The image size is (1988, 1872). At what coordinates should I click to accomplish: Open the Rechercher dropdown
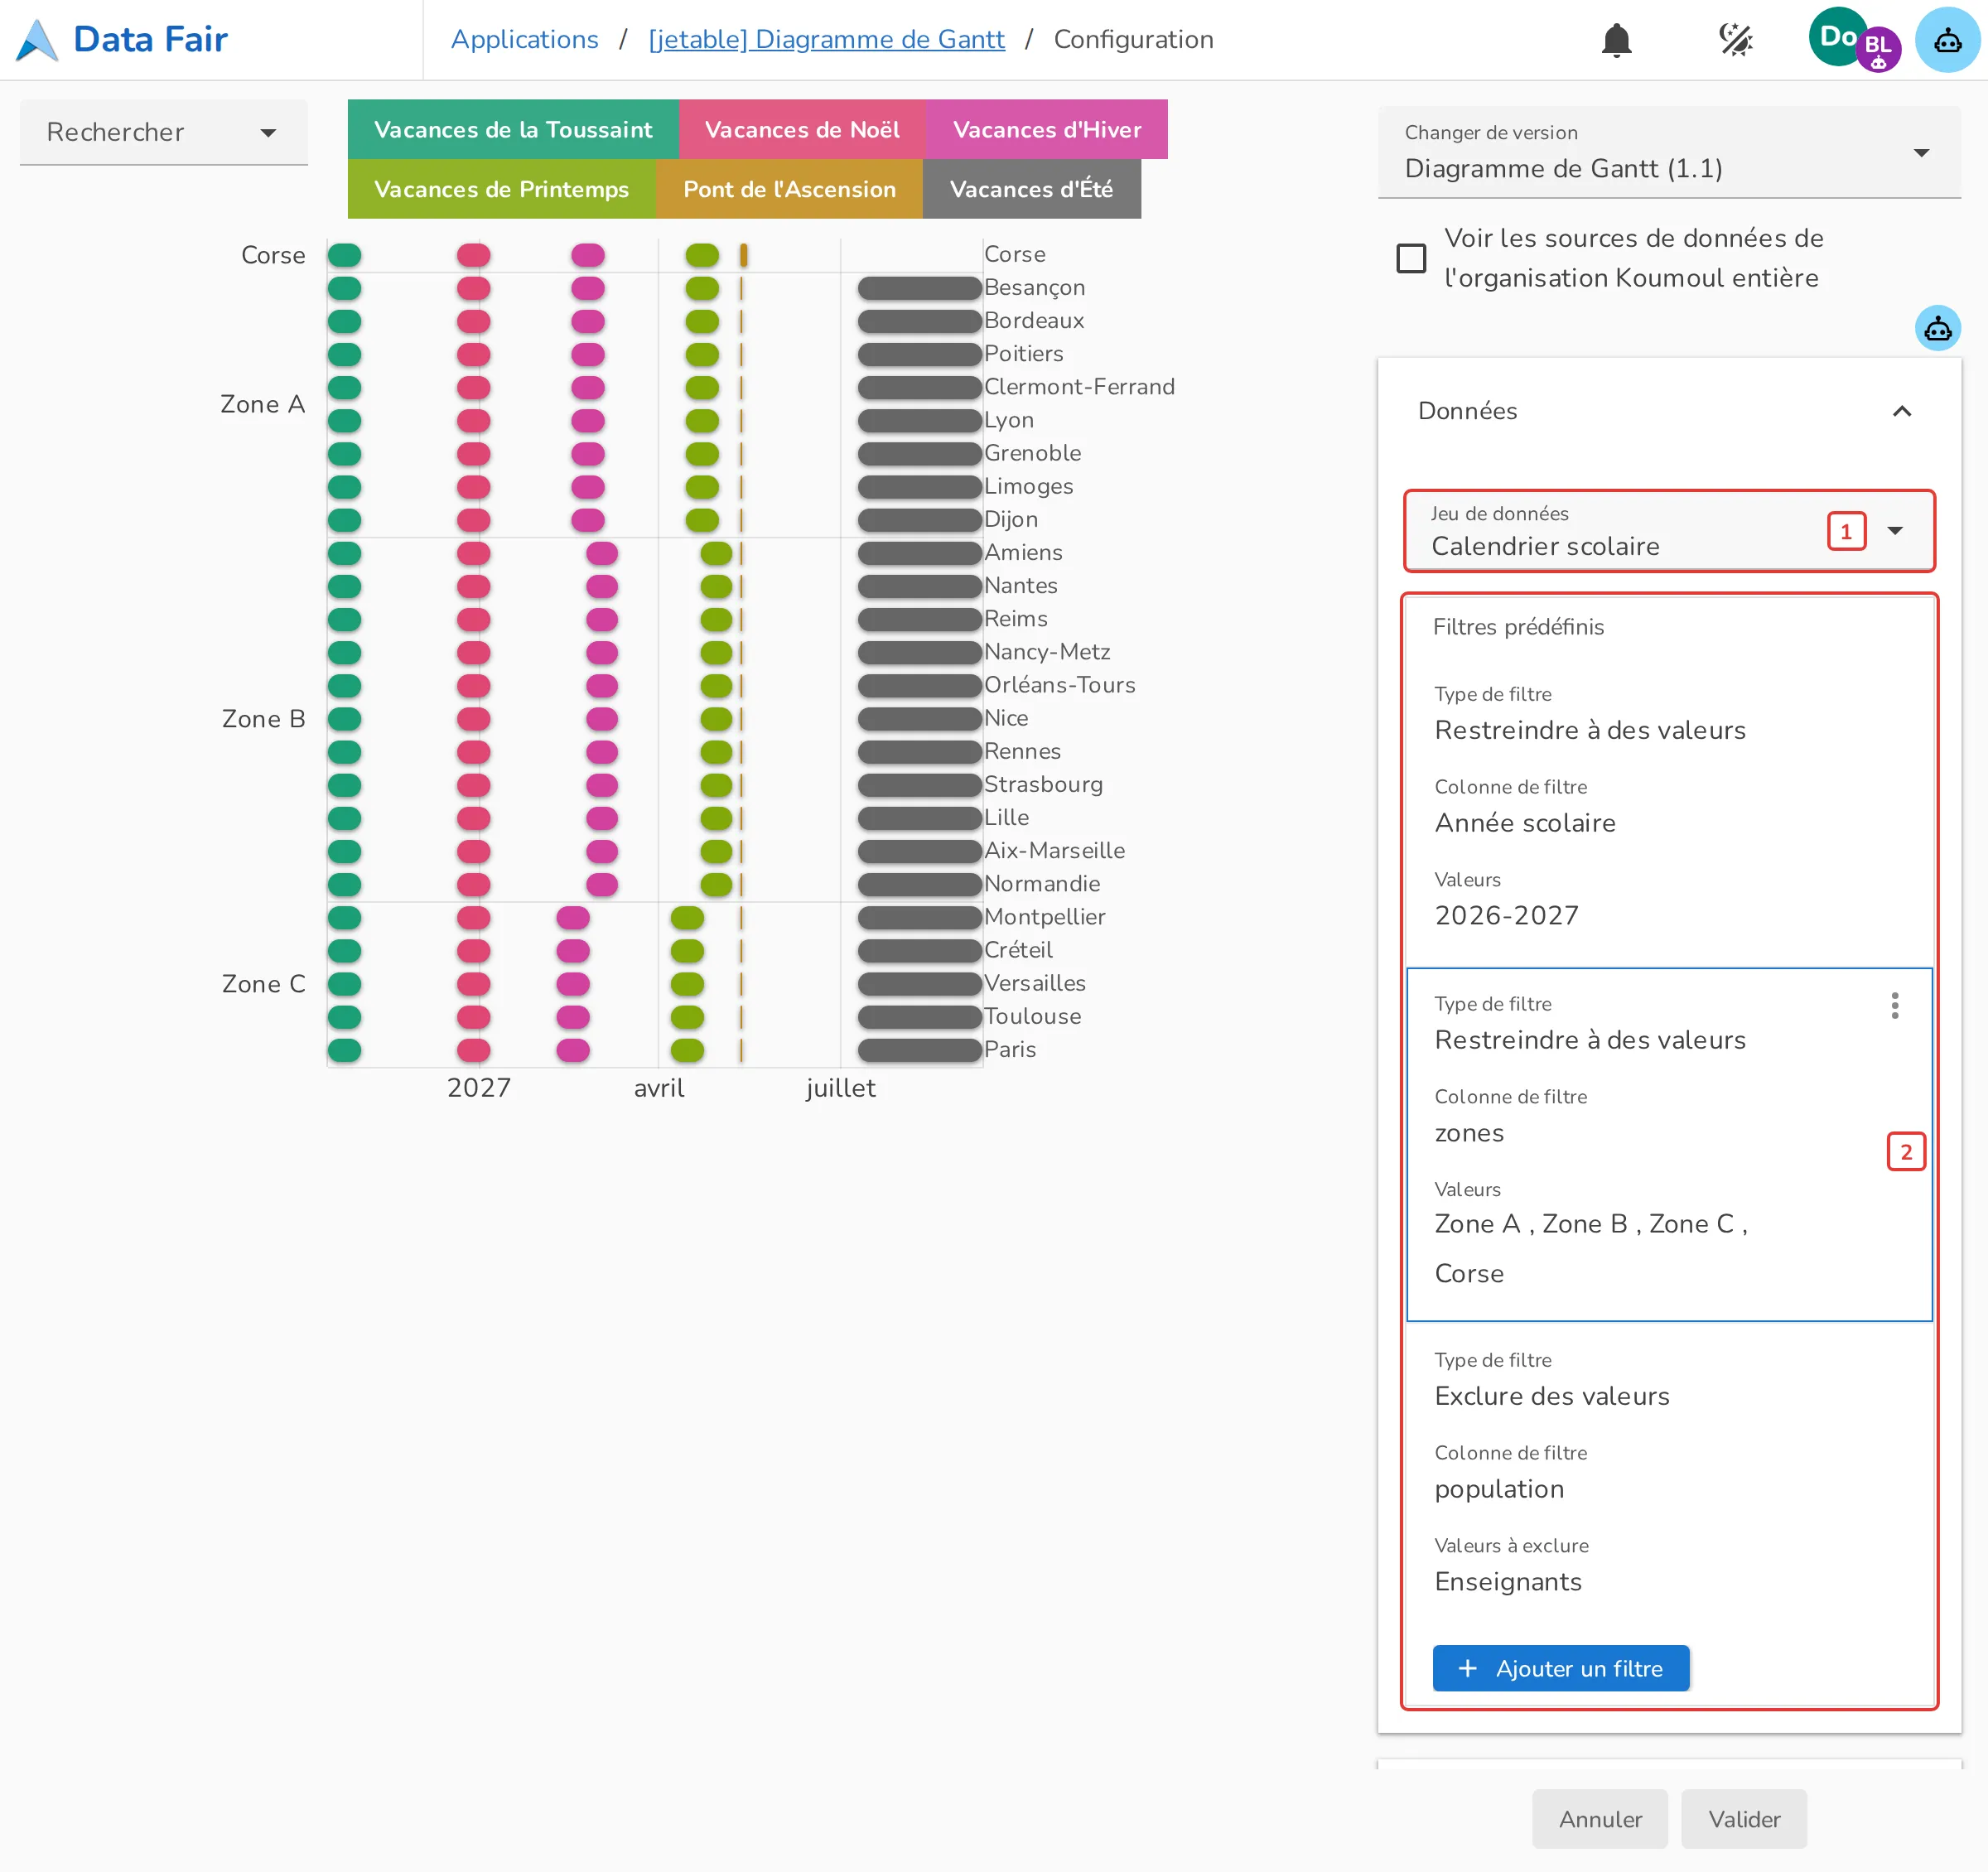pyautogui.click(x=163, y=132)
